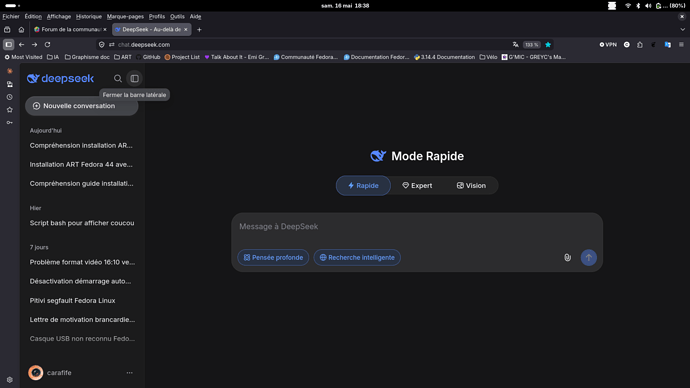Open Installation ART Fedora 44 conversation

pyautogui.click(x=82, y=165)
